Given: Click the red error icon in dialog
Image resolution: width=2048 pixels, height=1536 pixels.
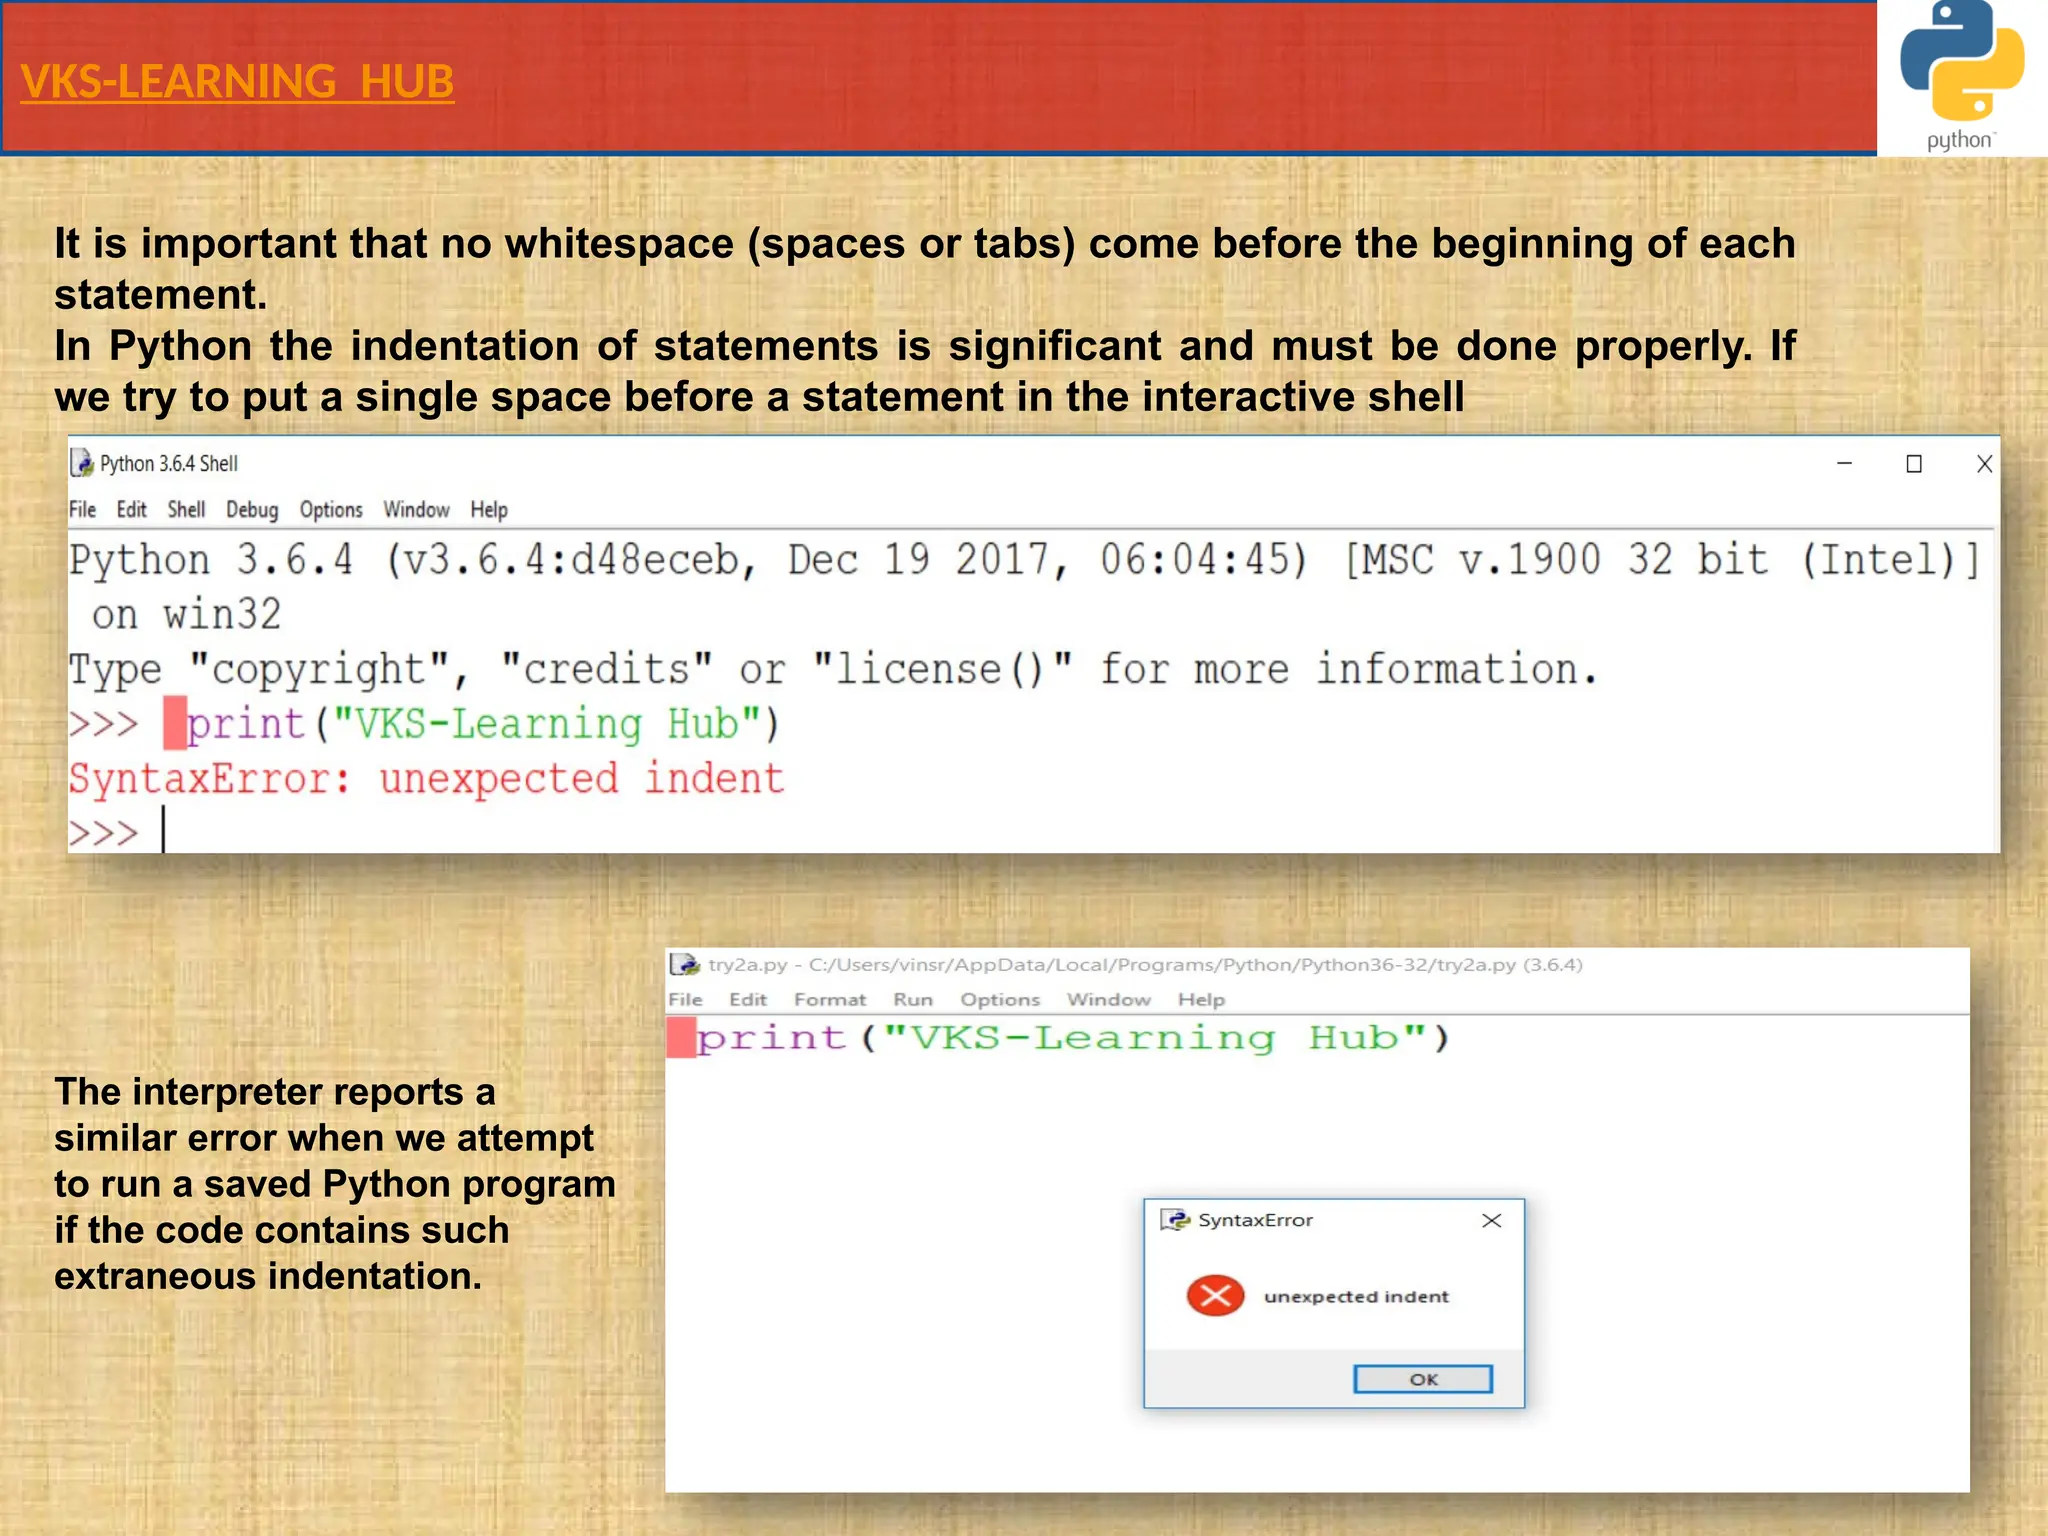Looking at the screenshot, I should (1215, 1297).
